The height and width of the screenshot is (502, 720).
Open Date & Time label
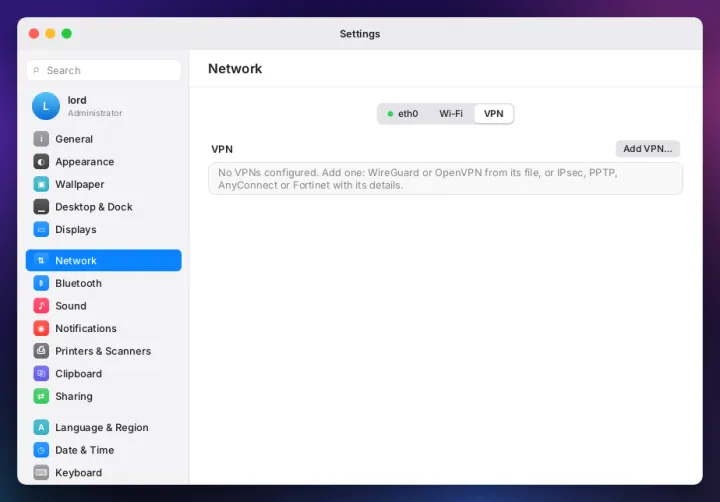pos(84,450)
